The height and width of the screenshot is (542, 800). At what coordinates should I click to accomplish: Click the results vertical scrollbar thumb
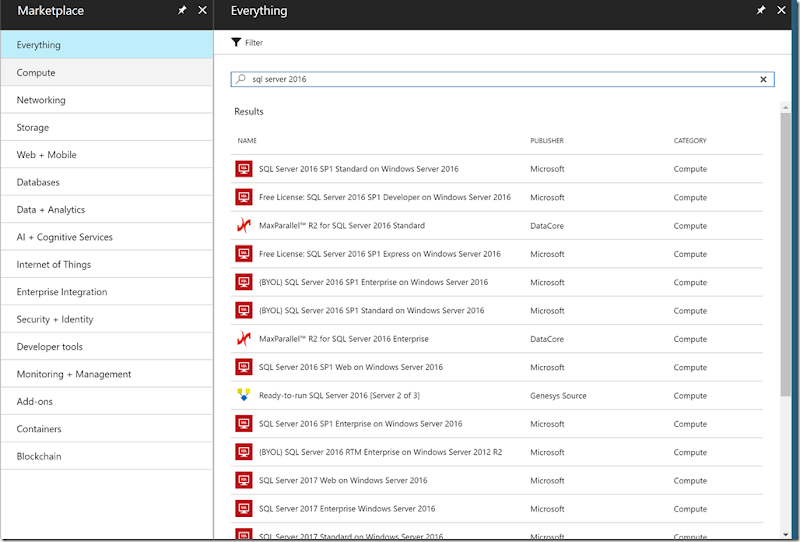coord(785,254)
